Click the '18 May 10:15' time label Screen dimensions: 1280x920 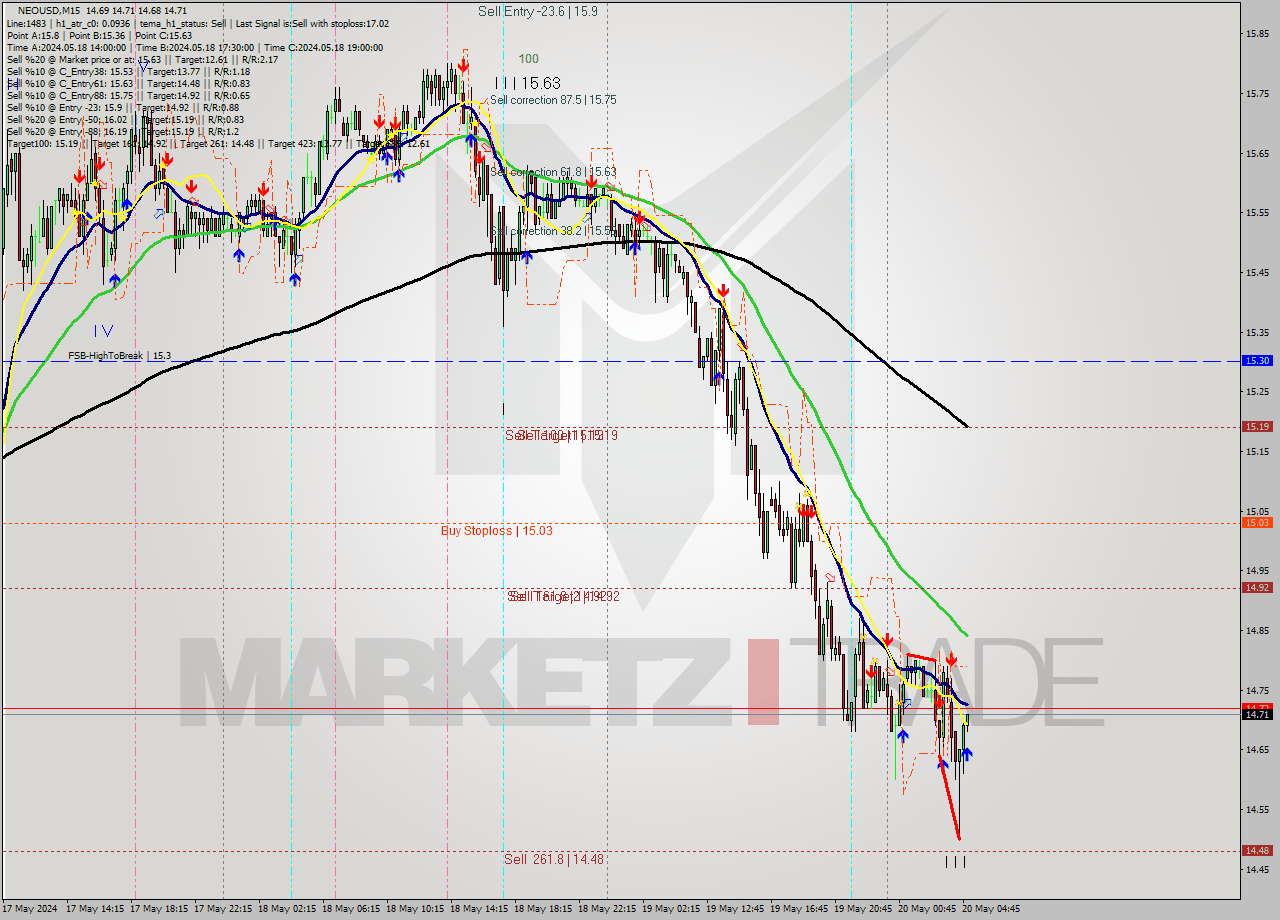click(416, 909)
